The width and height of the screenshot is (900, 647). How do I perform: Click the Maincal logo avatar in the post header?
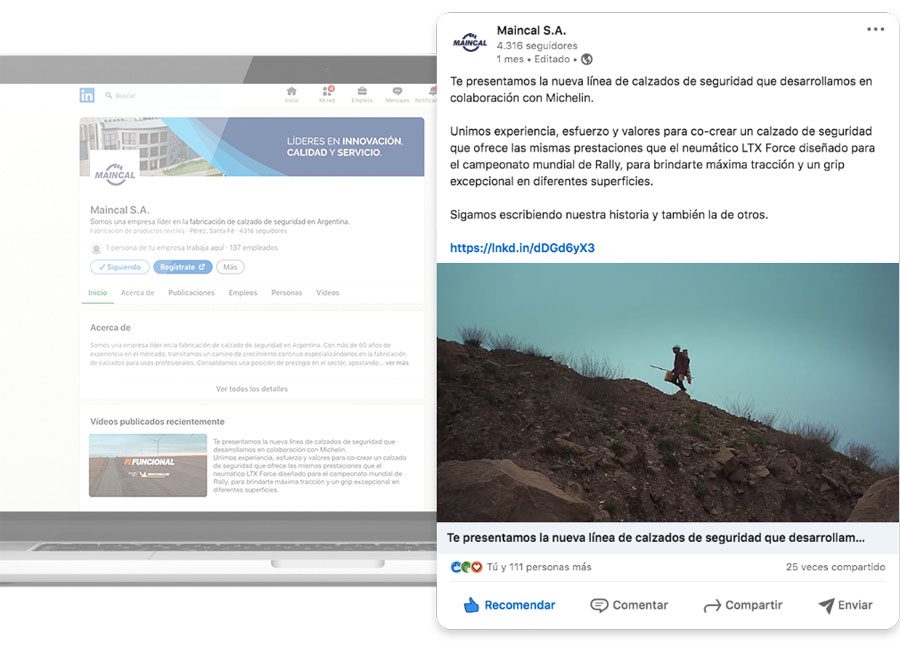(x=470, y=42)
